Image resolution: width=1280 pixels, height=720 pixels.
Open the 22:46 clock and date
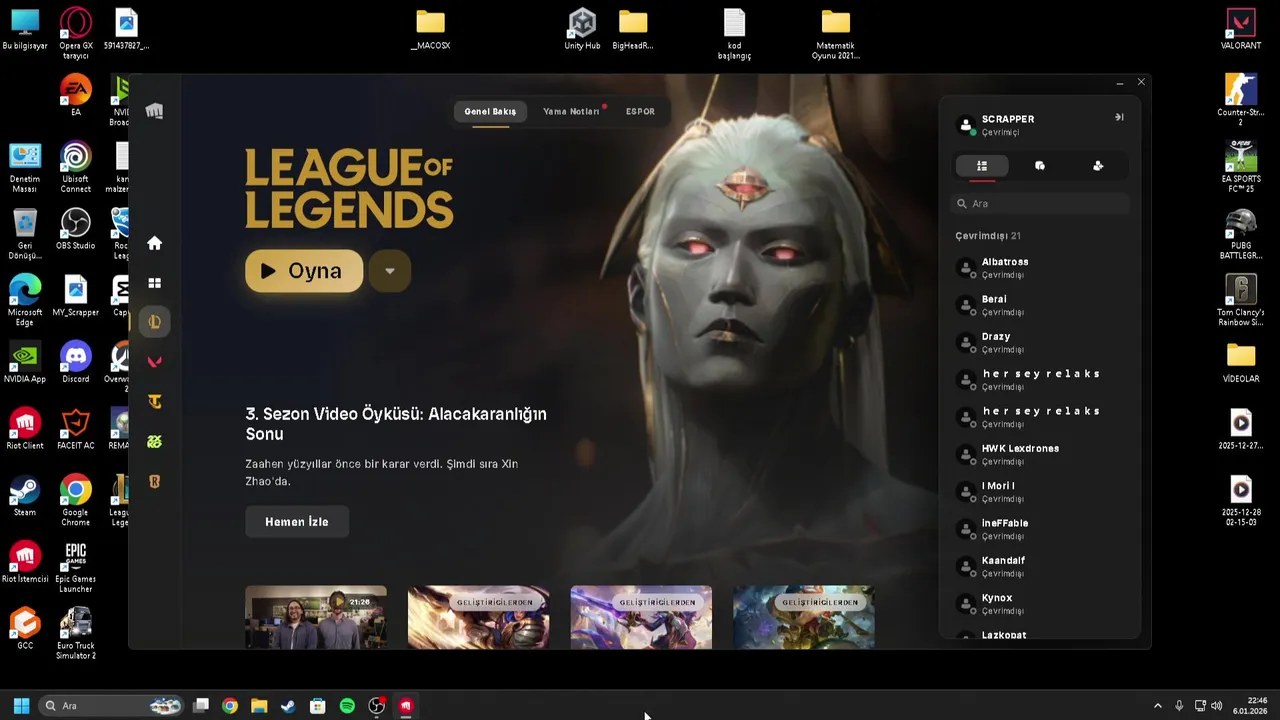1251,706
